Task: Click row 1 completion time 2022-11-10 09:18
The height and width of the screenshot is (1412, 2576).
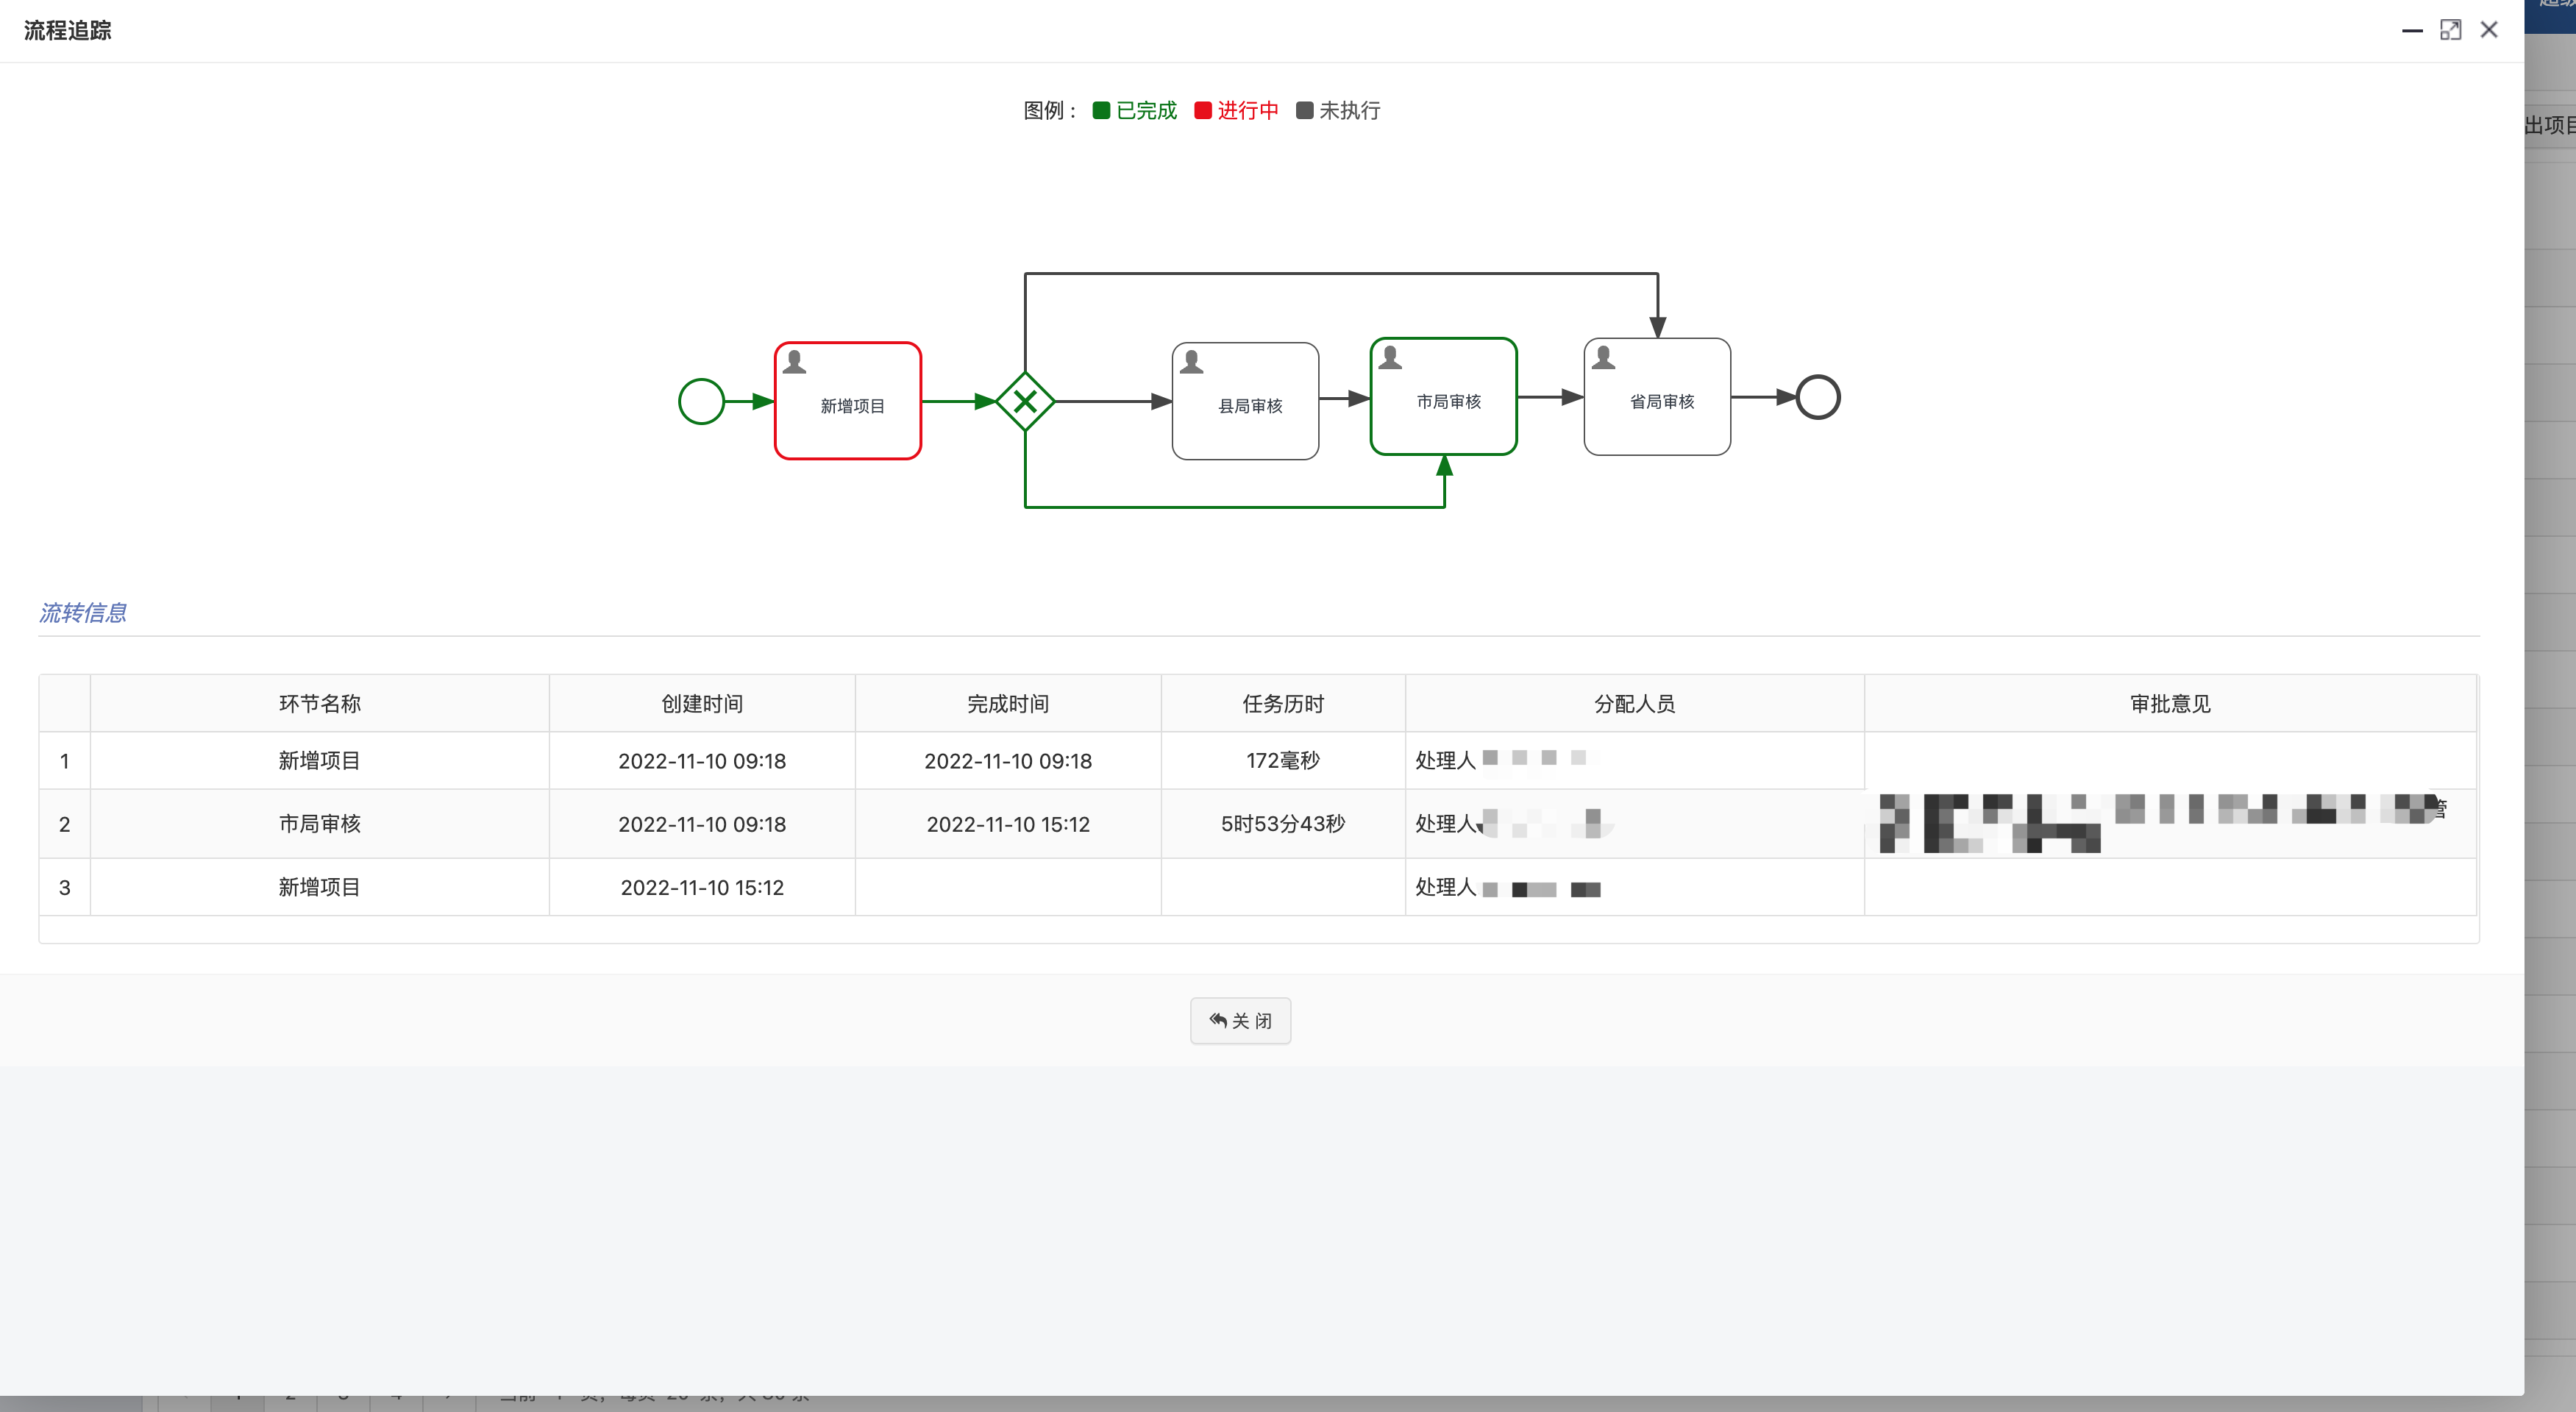Action: tap(1008, 760)
